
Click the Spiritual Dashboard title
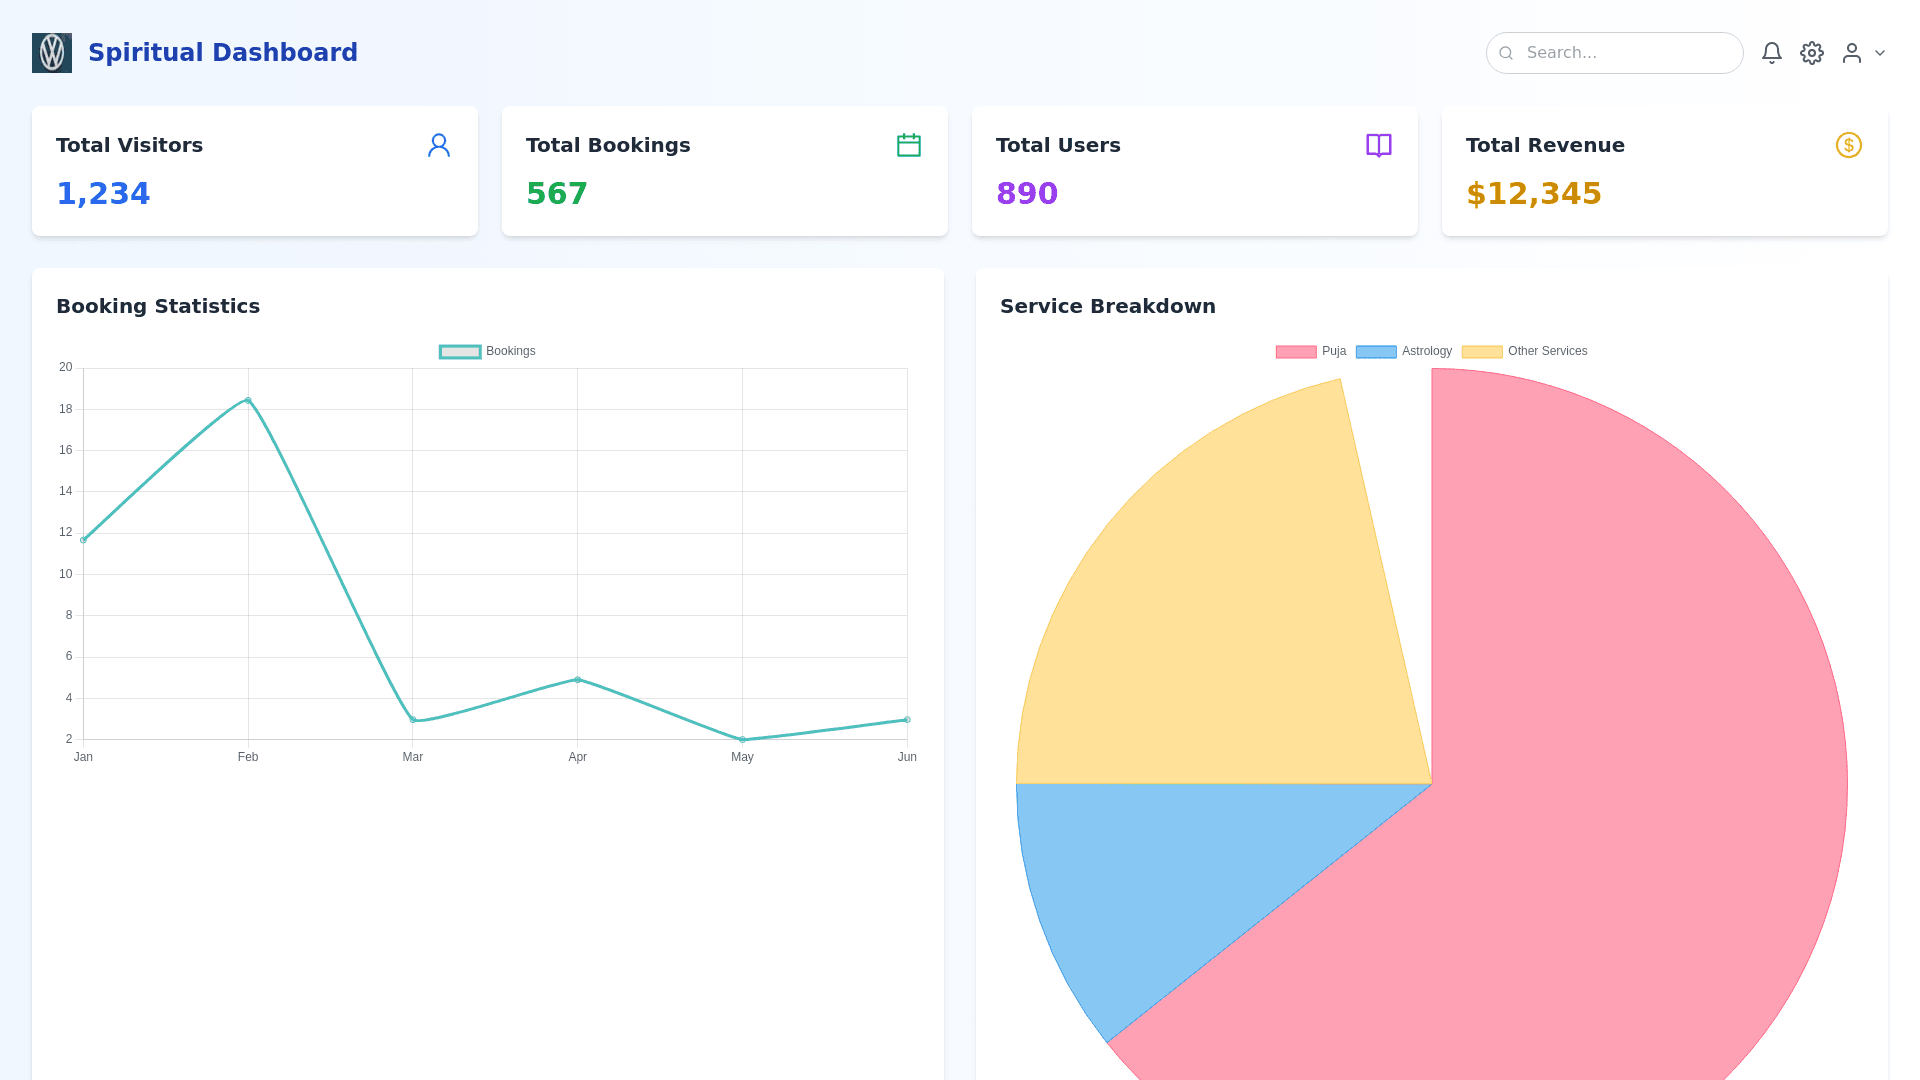[222, 53]
